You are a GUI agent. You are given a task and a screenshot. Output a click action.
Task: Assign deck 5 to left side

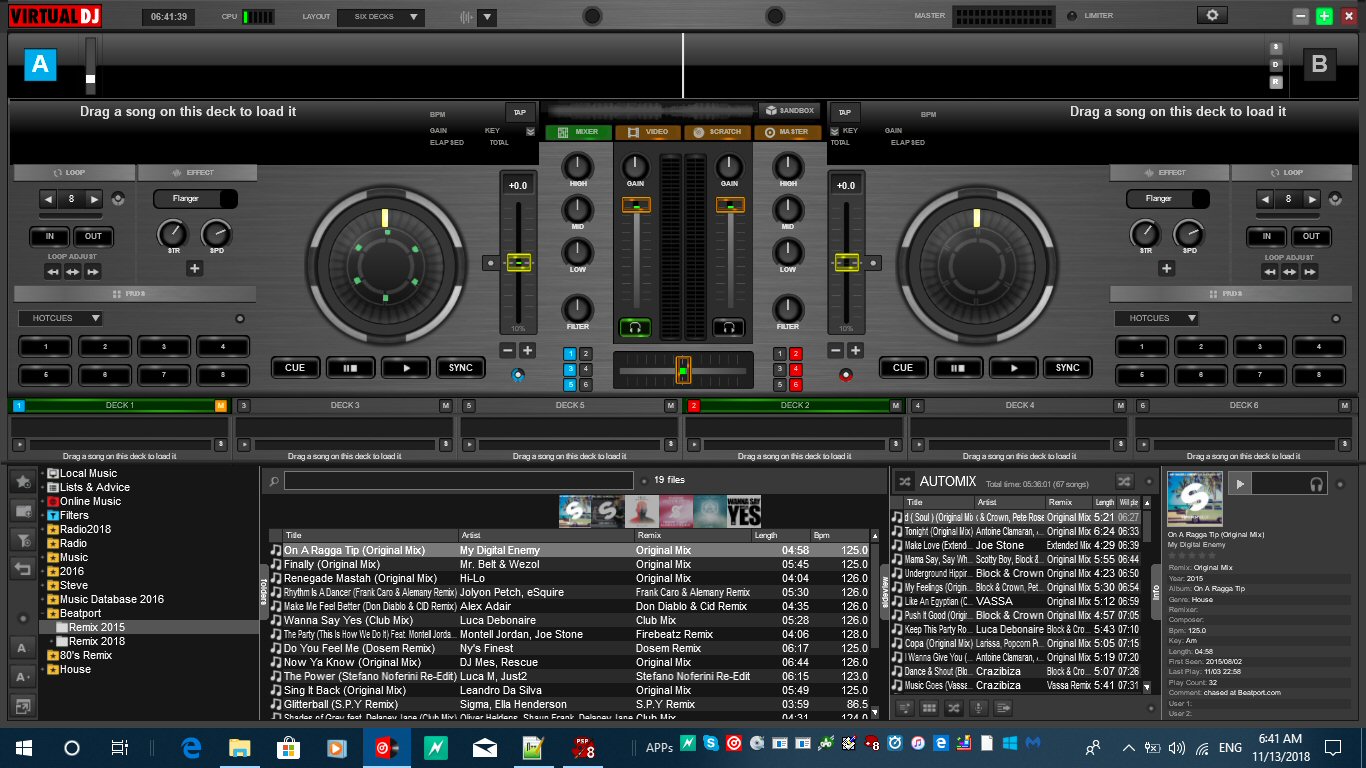point(570,384)
